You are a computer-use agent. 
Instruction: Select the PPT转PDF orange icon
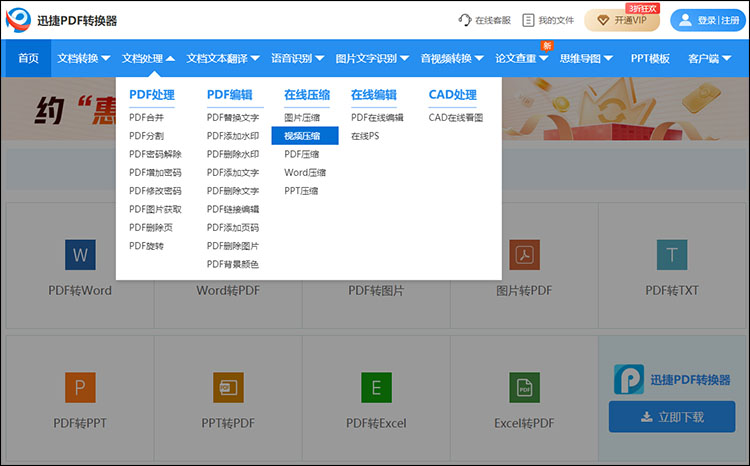point(228,387)
